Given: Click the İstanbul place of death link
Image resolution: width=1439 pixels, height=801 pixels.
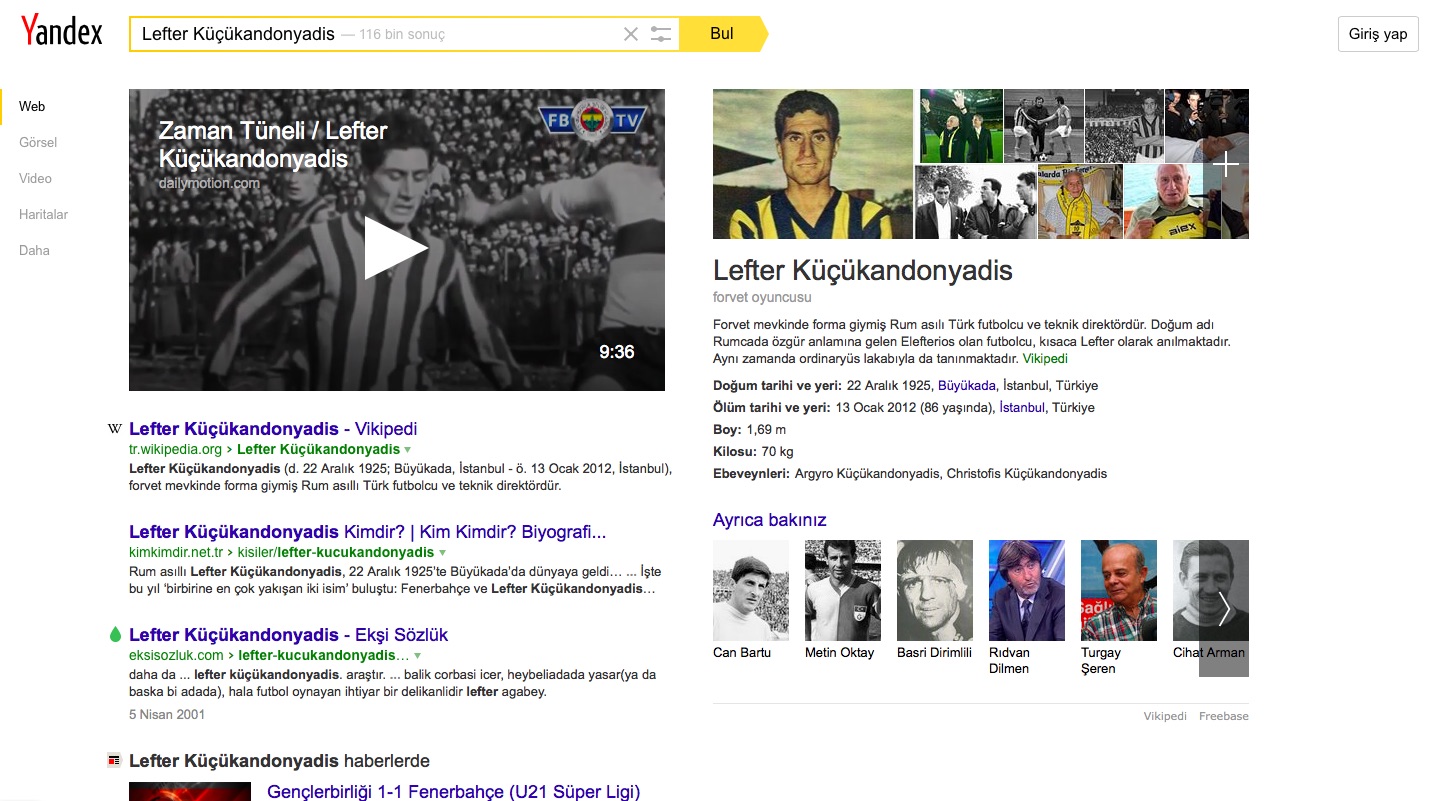Looking at the screenshot, I should click(1022, 408).
